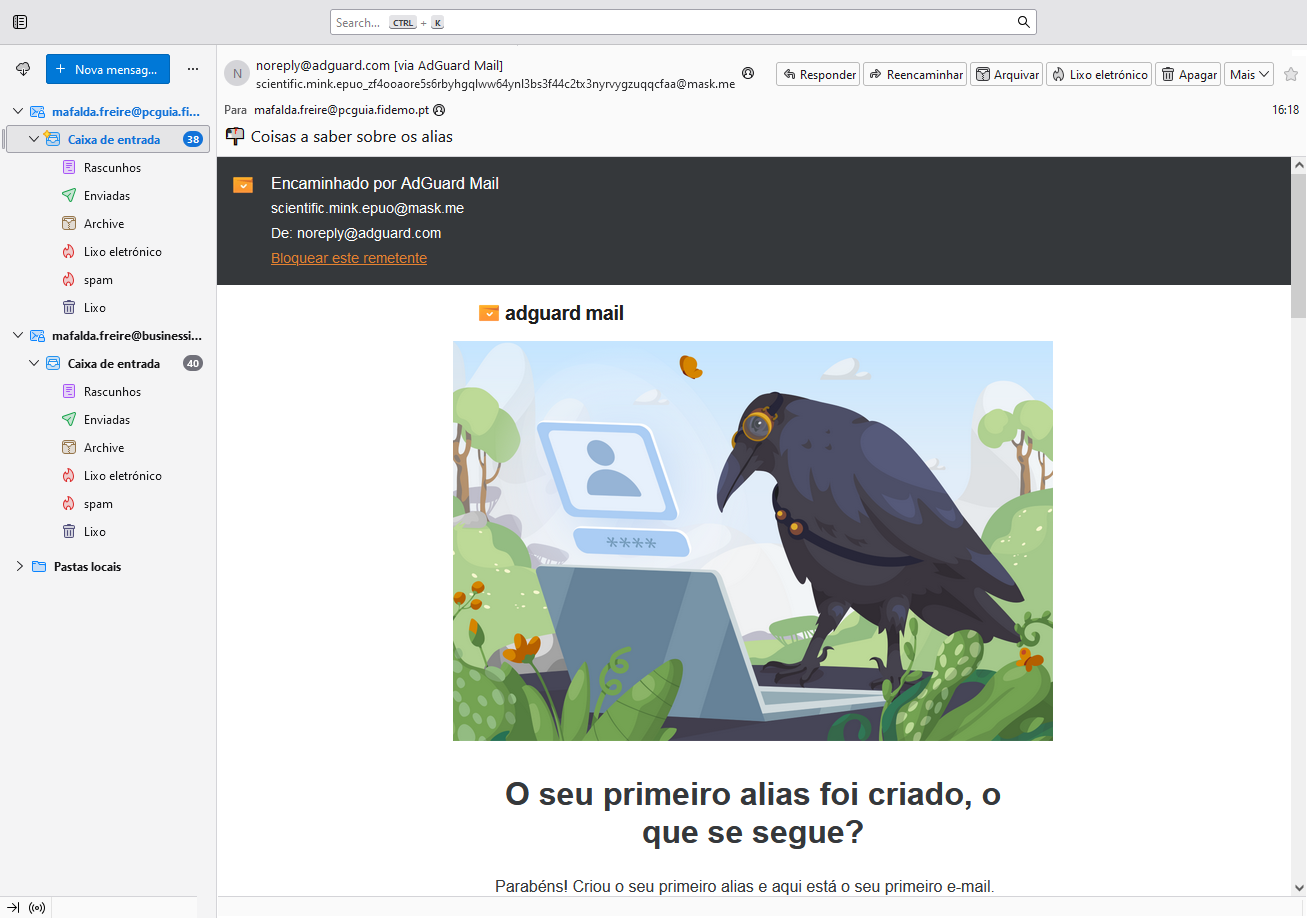1307x918 pixels.
Task: Click the crow illustration image
Action: point(753,541)
